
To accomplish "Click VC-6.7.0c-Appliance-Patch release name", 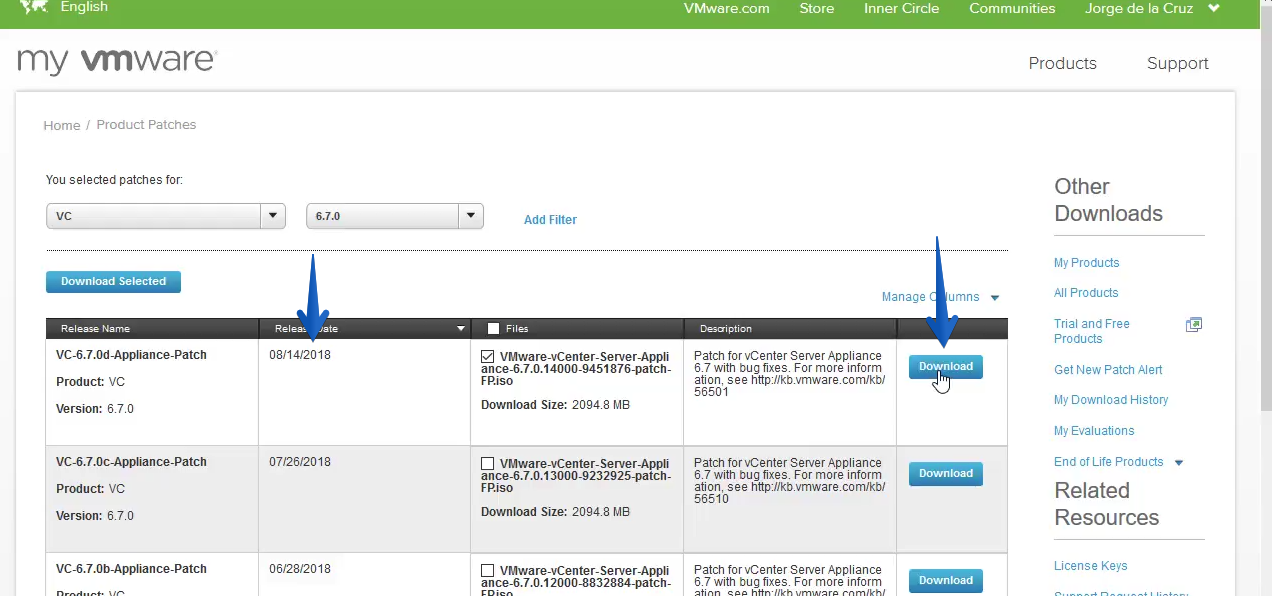I will coord(131,462).
